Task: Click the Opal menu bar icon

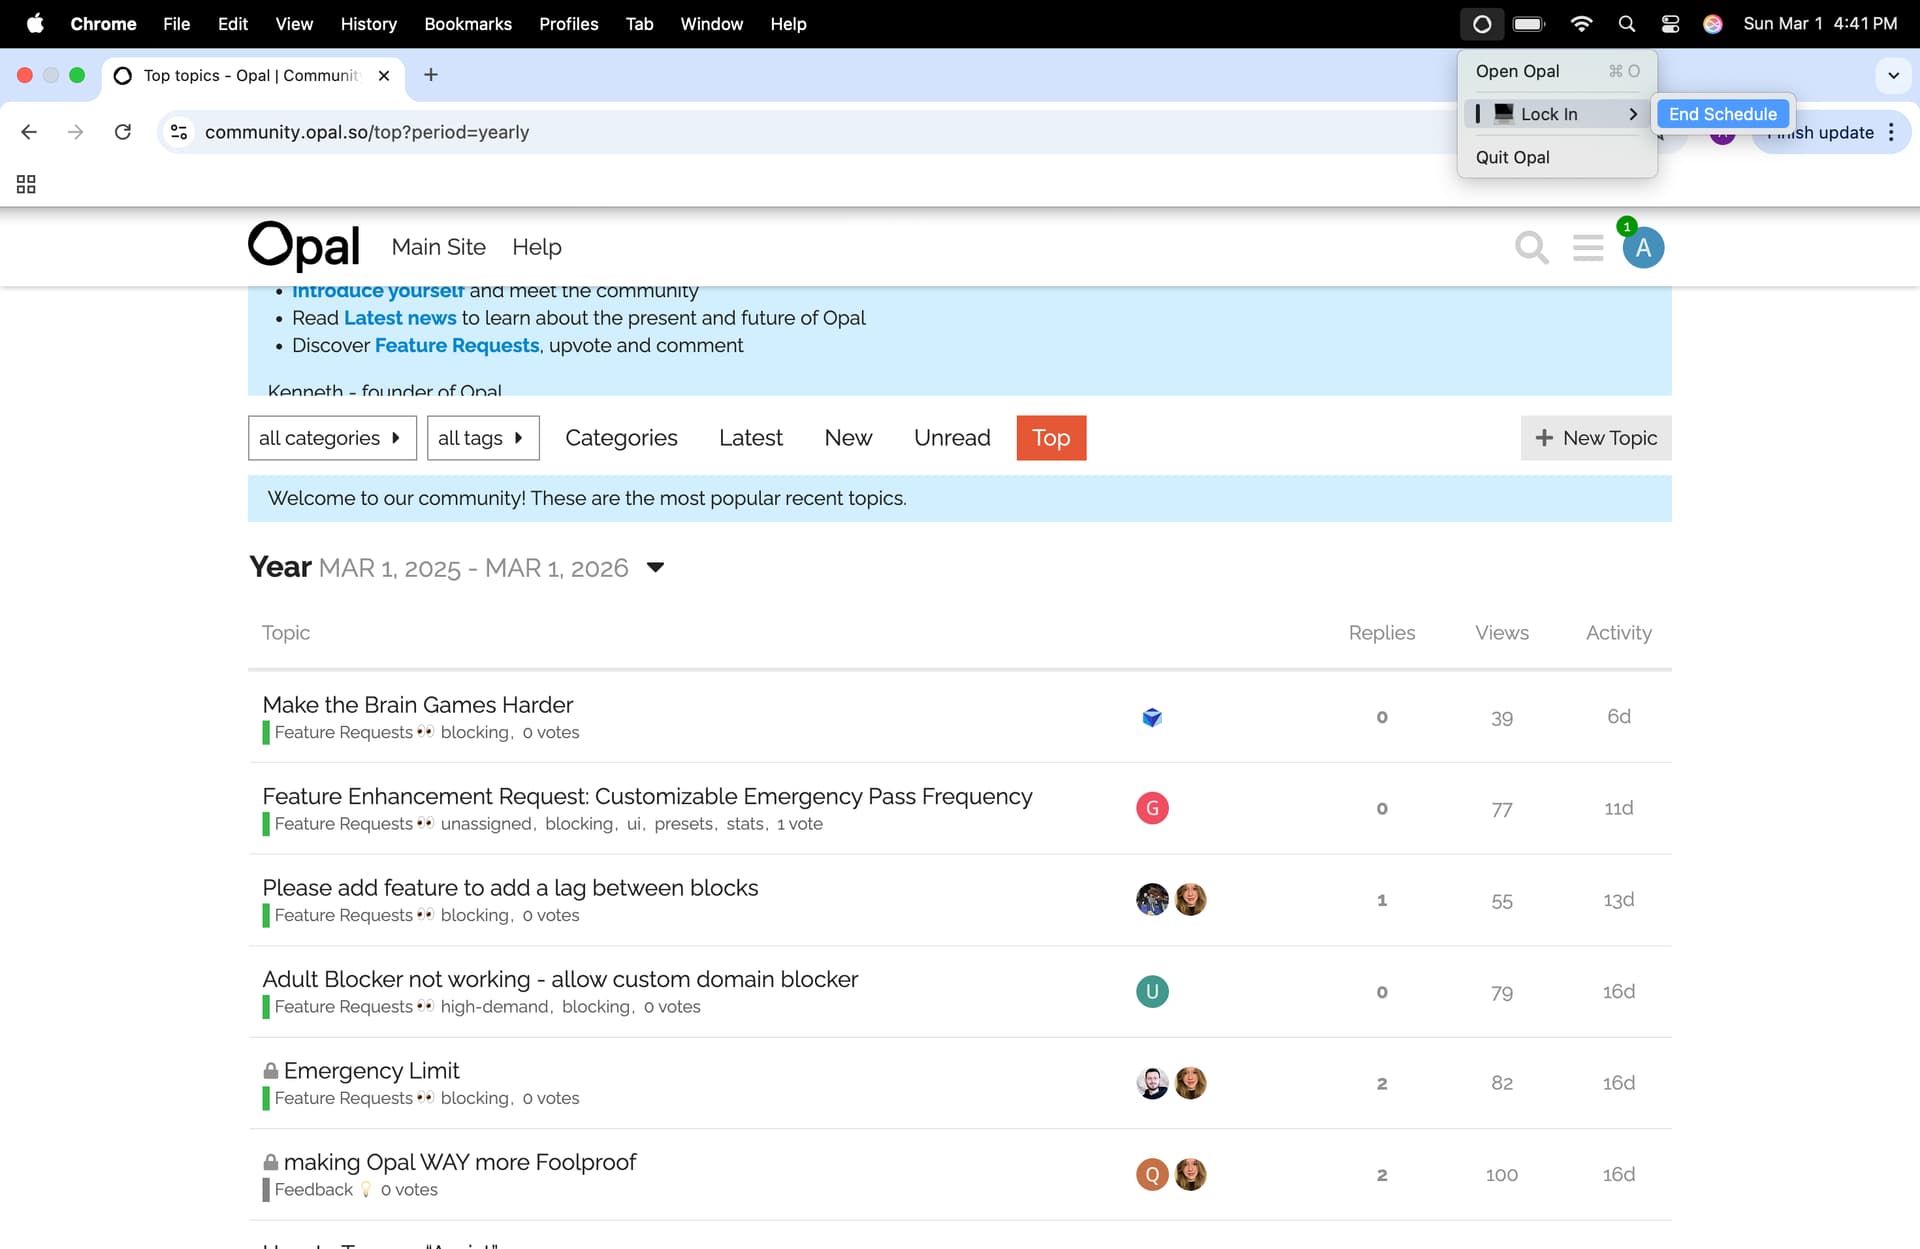Action: point(1482,24)
